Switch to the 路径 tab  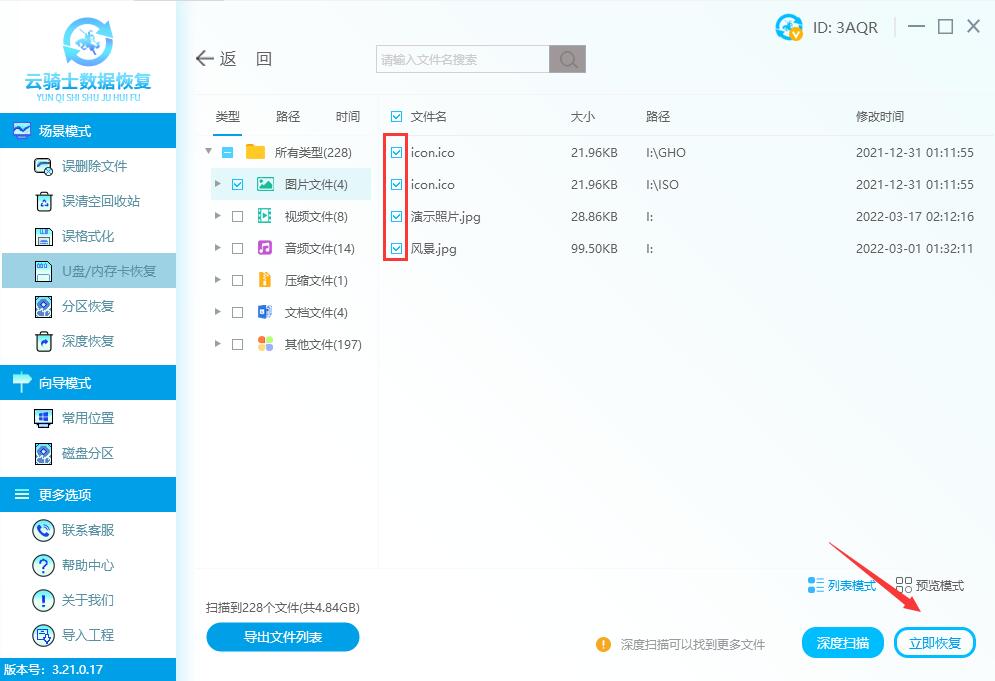[287, 116]
